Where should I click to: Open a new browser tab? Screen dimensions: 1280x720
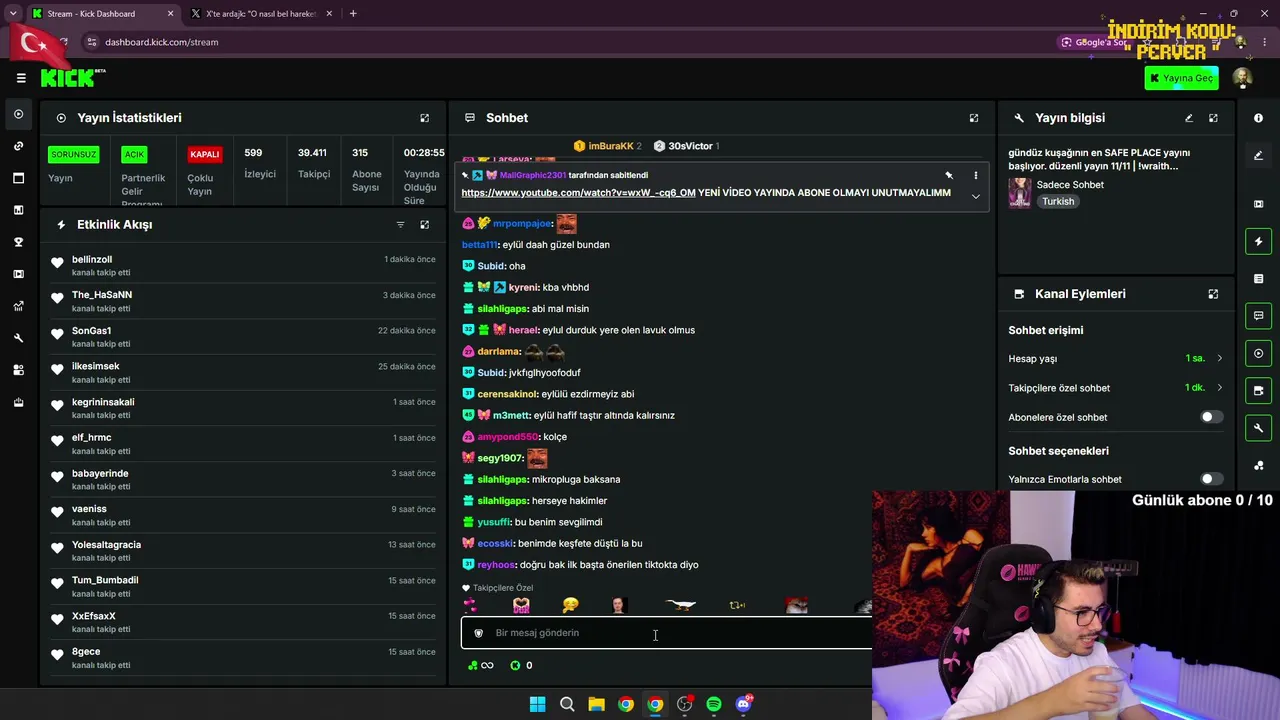tap(353, 14)
